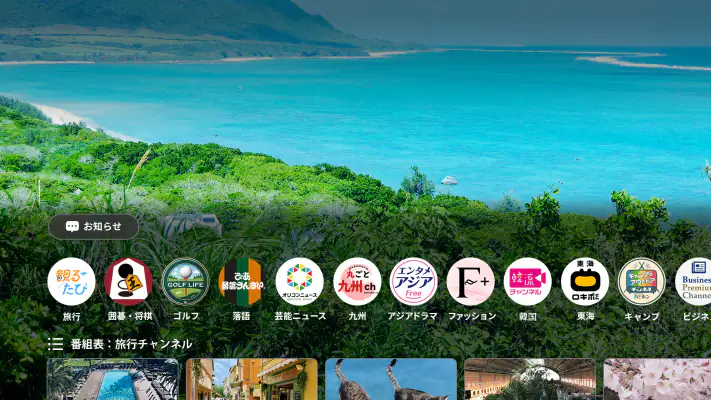Open the greenhouse hall thumbnail
711x400 pixels.
point(530,379)
